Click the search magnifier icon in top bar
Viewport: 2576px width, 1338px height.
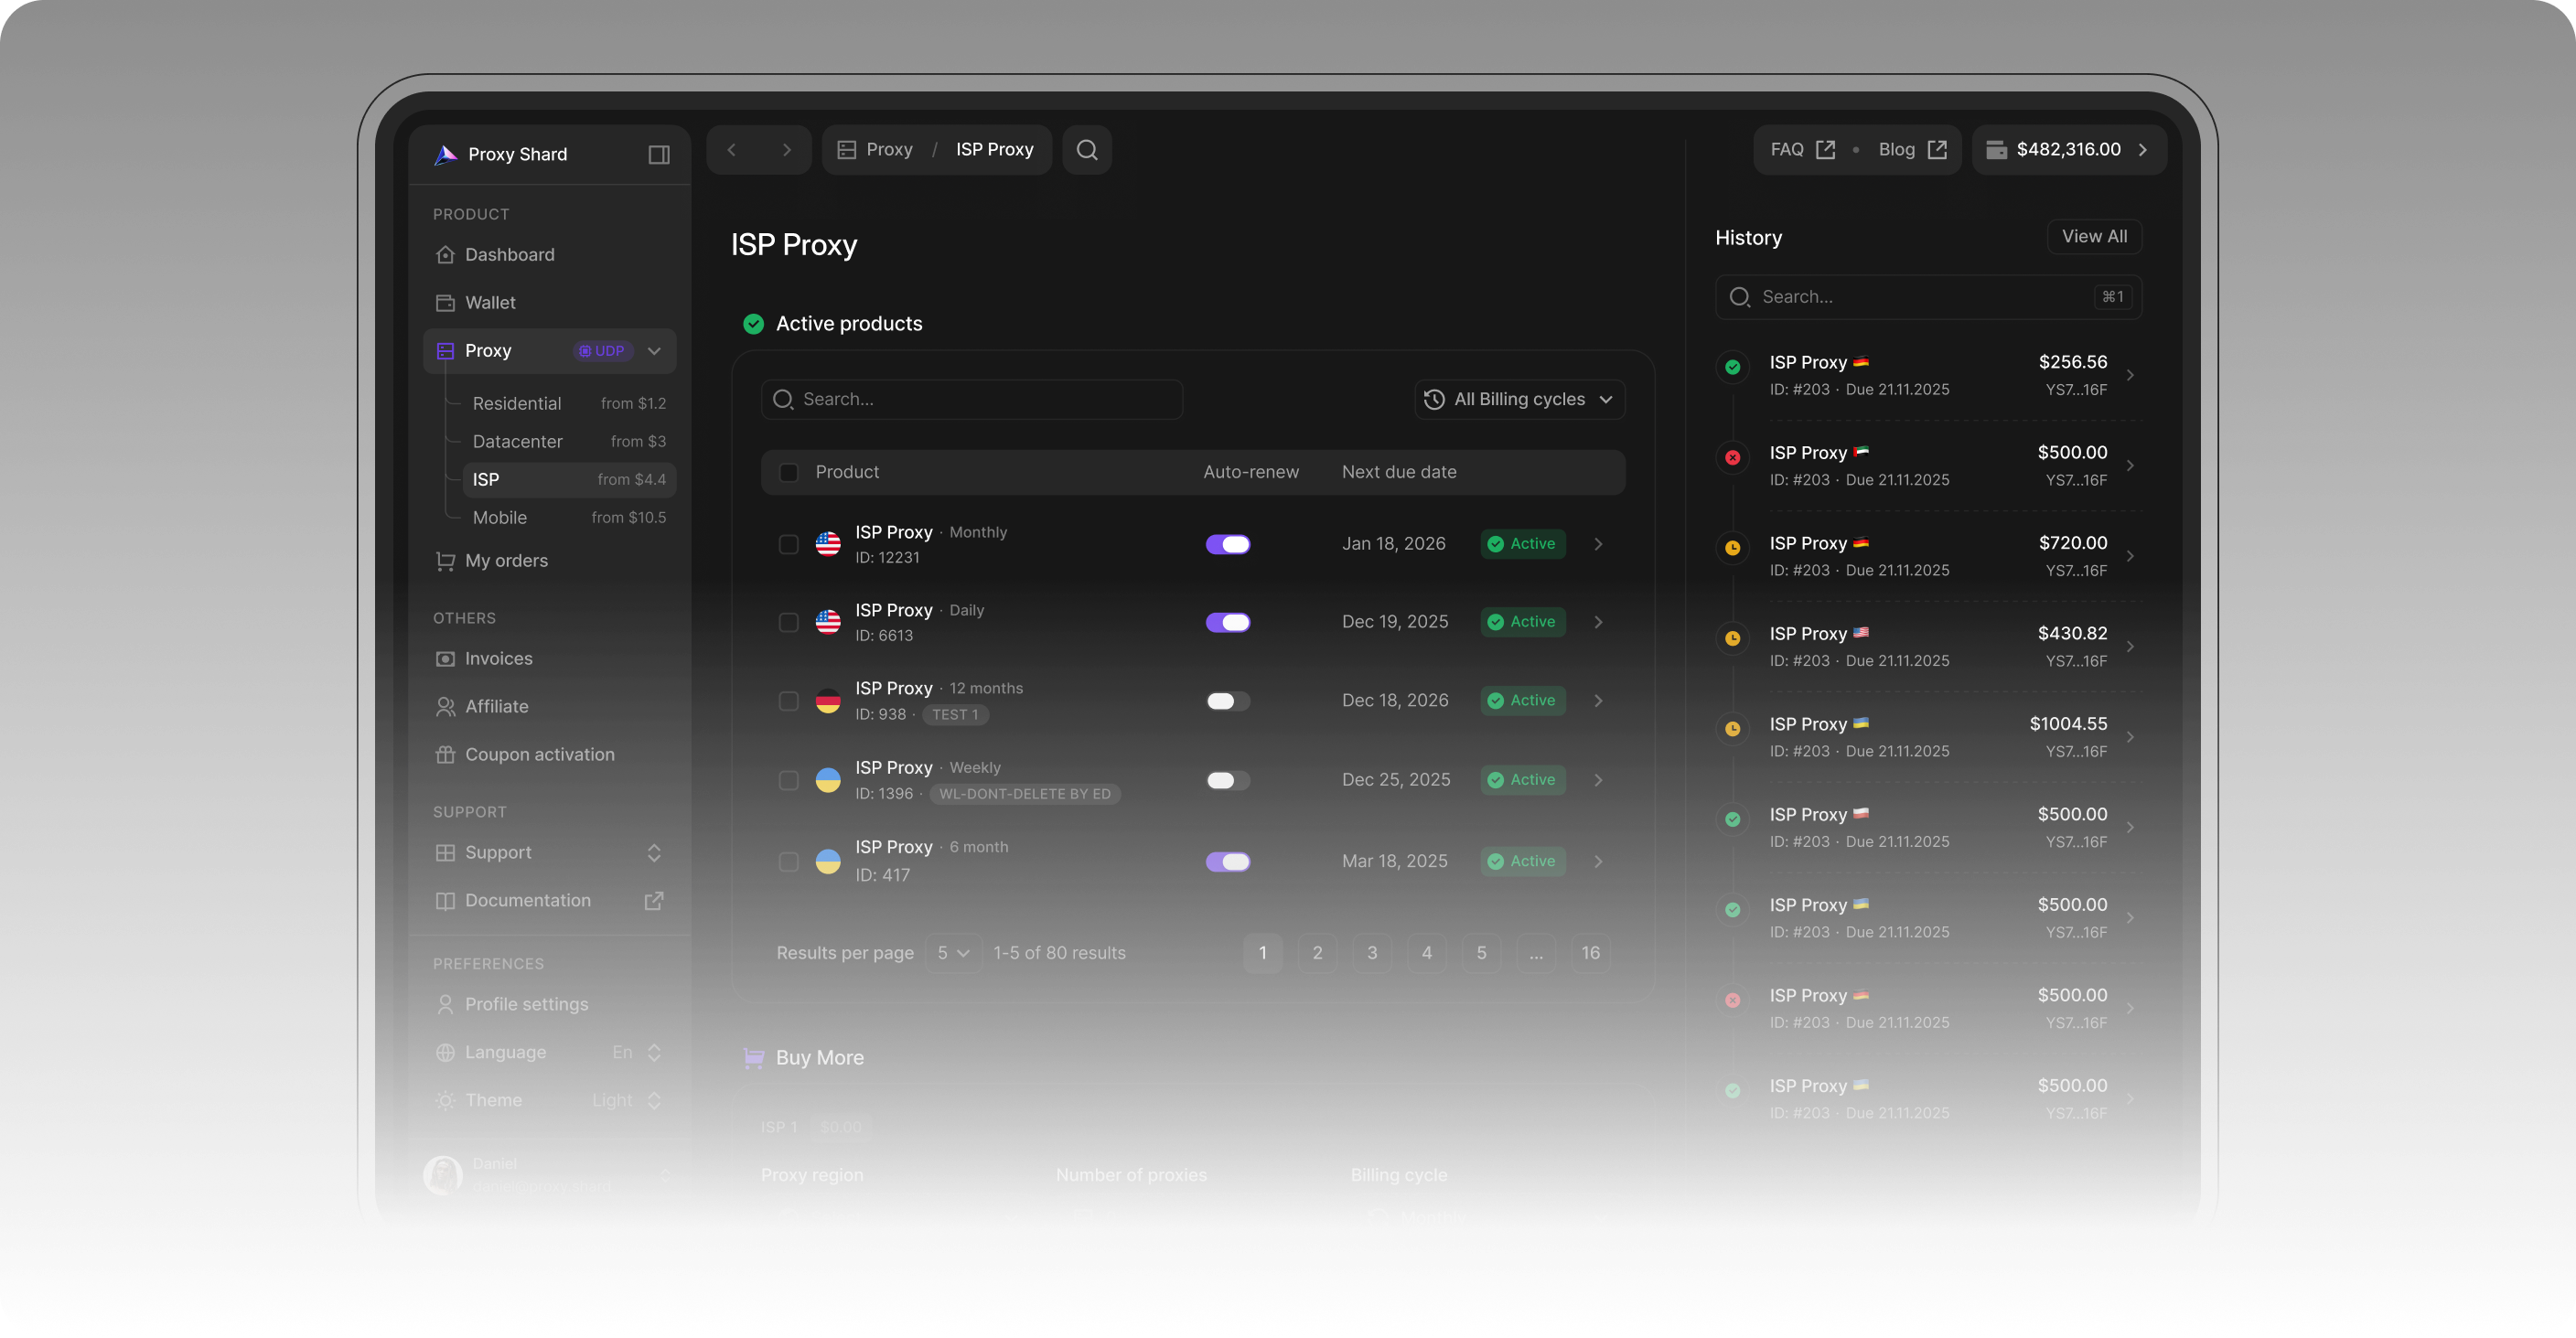click(1086, 150)
